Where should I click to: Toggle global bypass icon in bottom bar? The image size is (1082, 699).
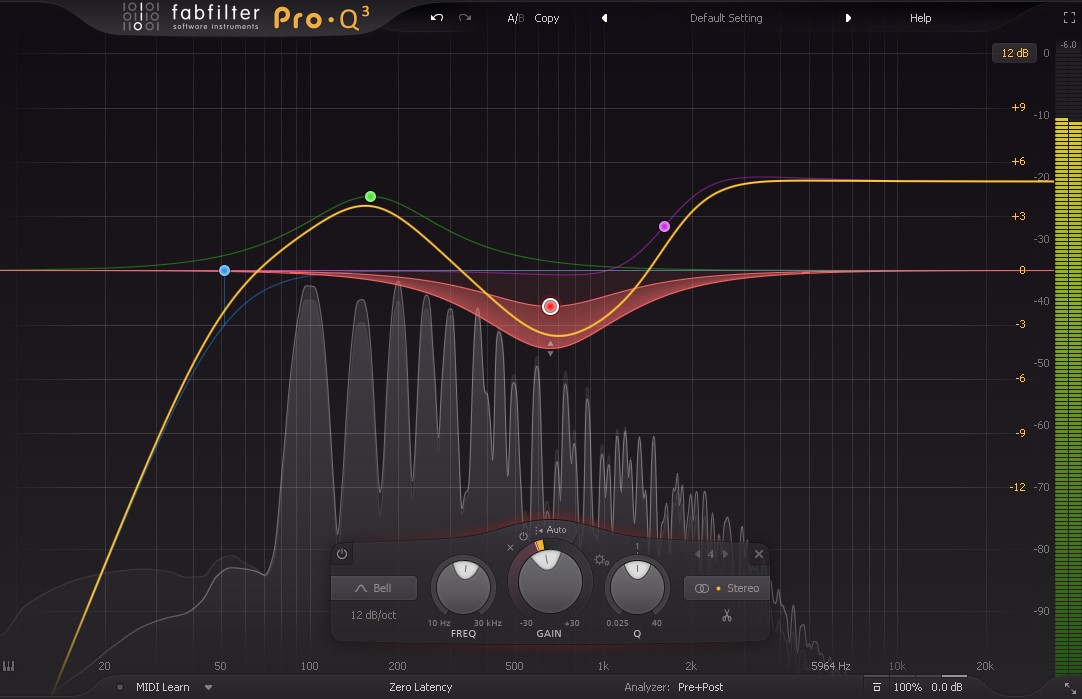[876, 687]
